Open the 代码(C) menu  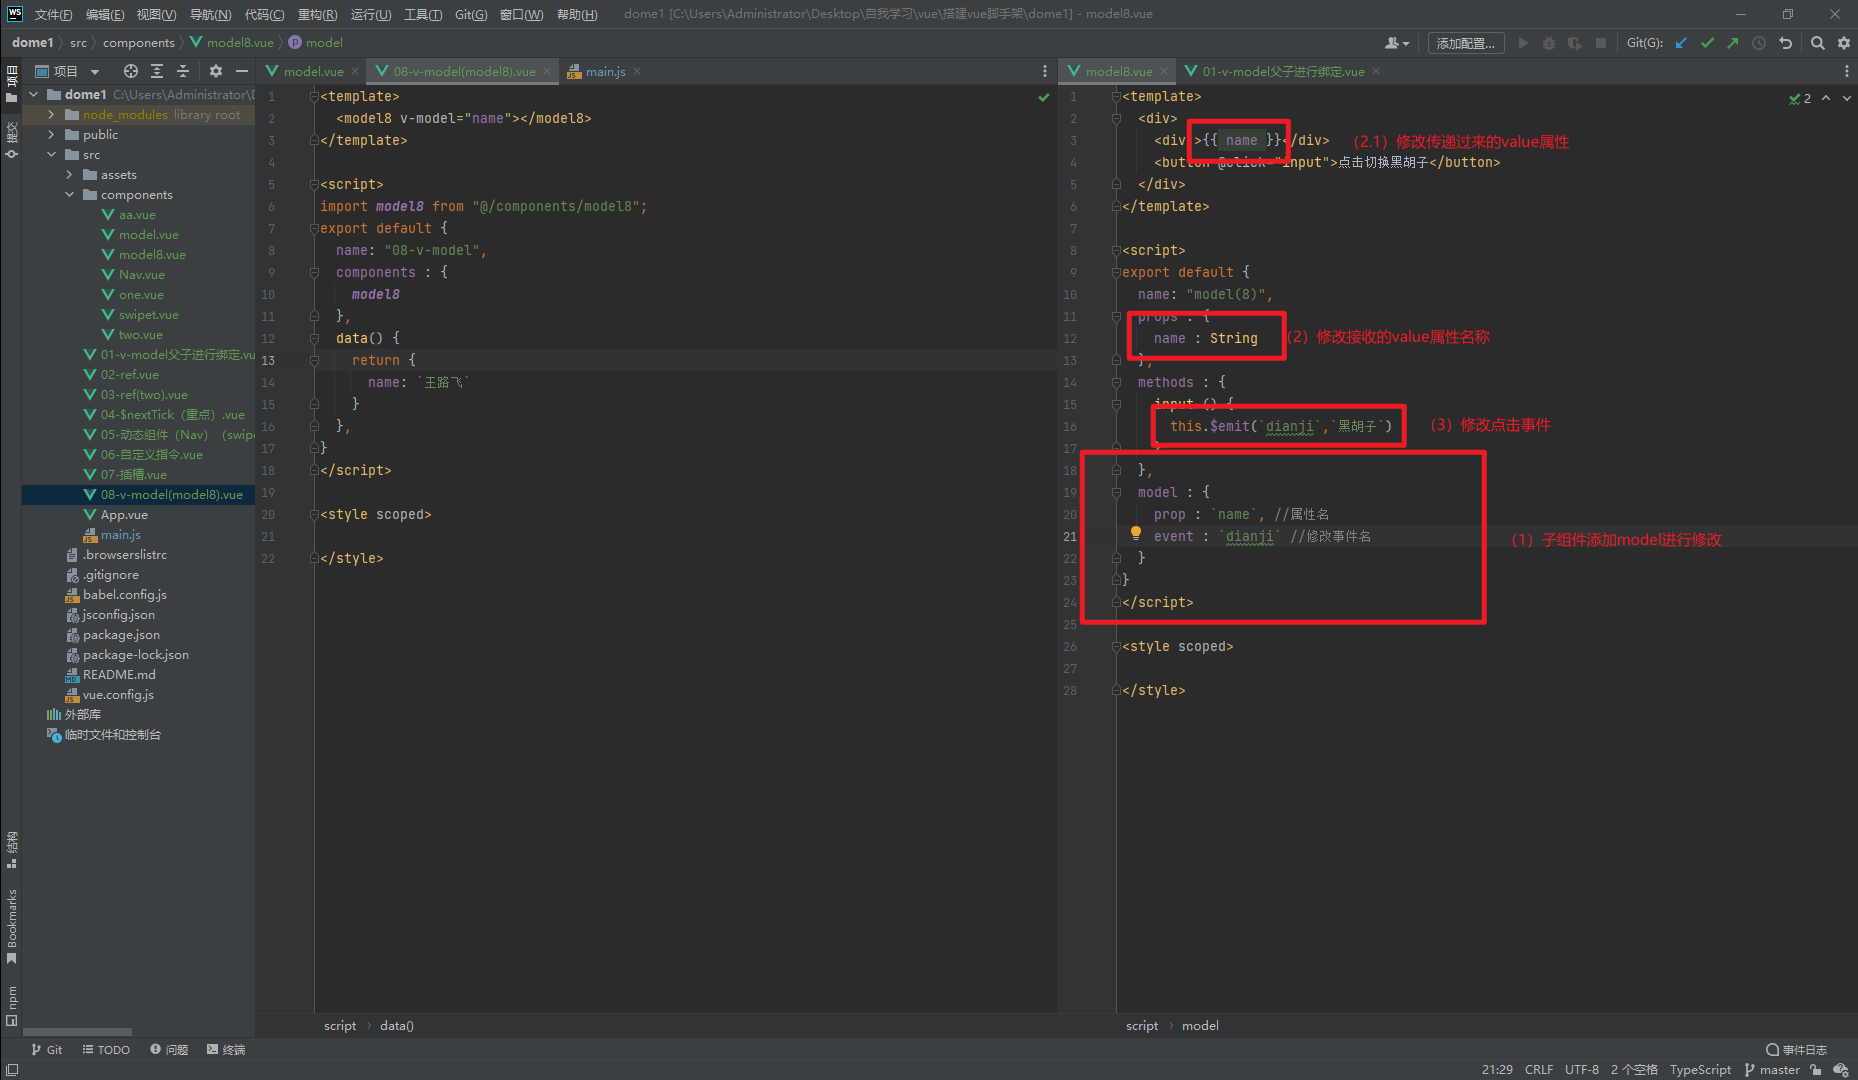[264, 14]
